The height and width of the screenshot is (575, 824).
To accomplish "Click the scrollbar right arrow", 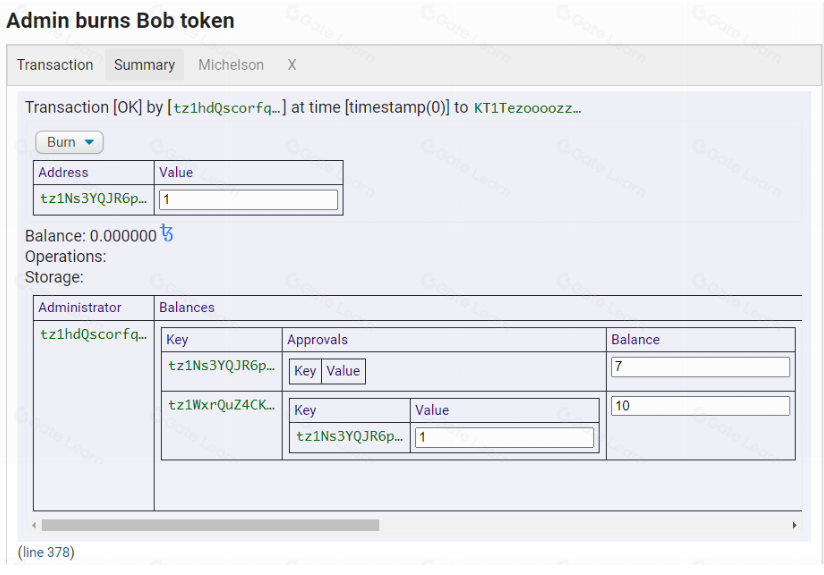I will (x=795, y=525).
